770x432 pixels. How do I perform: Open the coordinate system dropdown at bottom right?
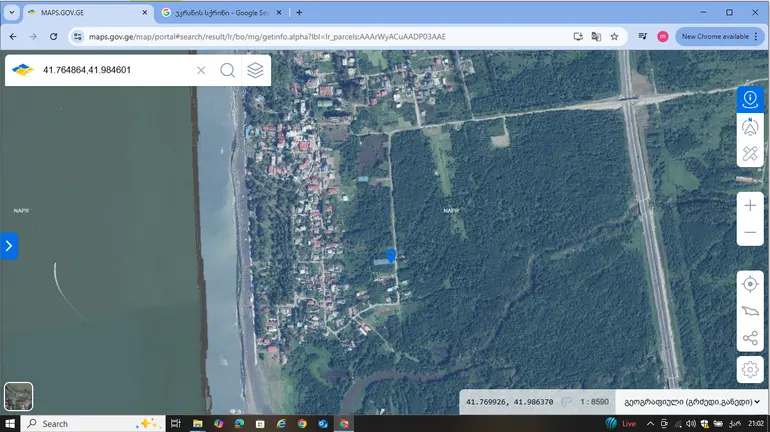pos(692,402)
